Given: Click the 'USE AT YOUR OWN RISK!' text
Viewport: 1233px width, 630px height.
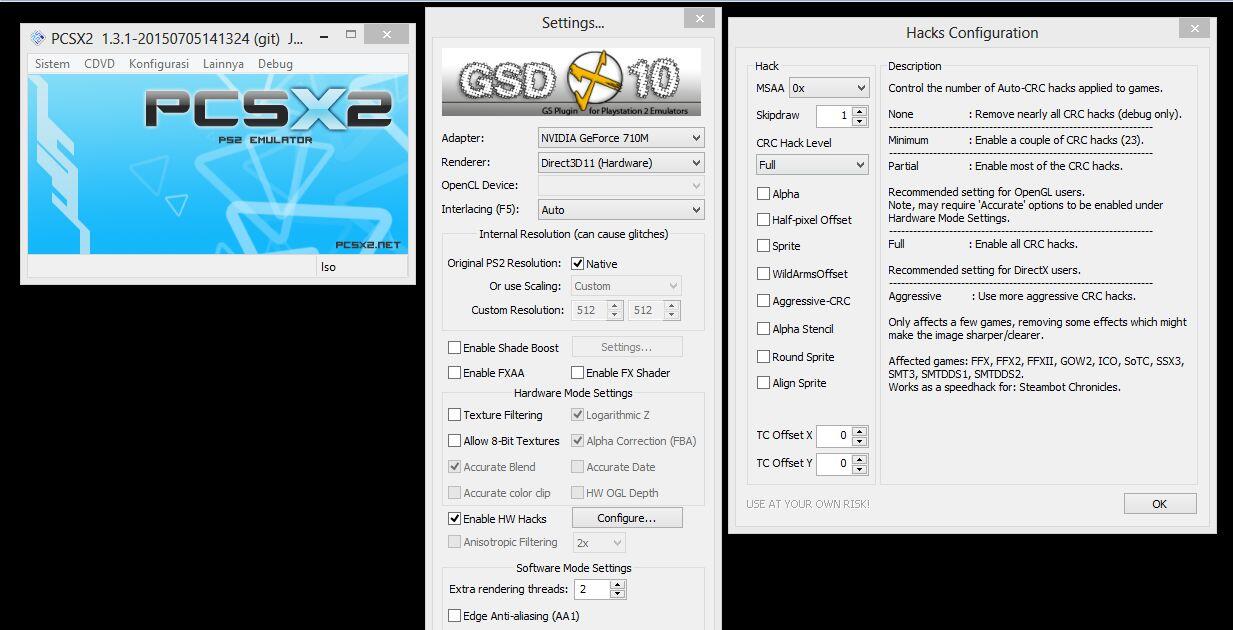Looking at the screenshot, I should click(808, 504).
